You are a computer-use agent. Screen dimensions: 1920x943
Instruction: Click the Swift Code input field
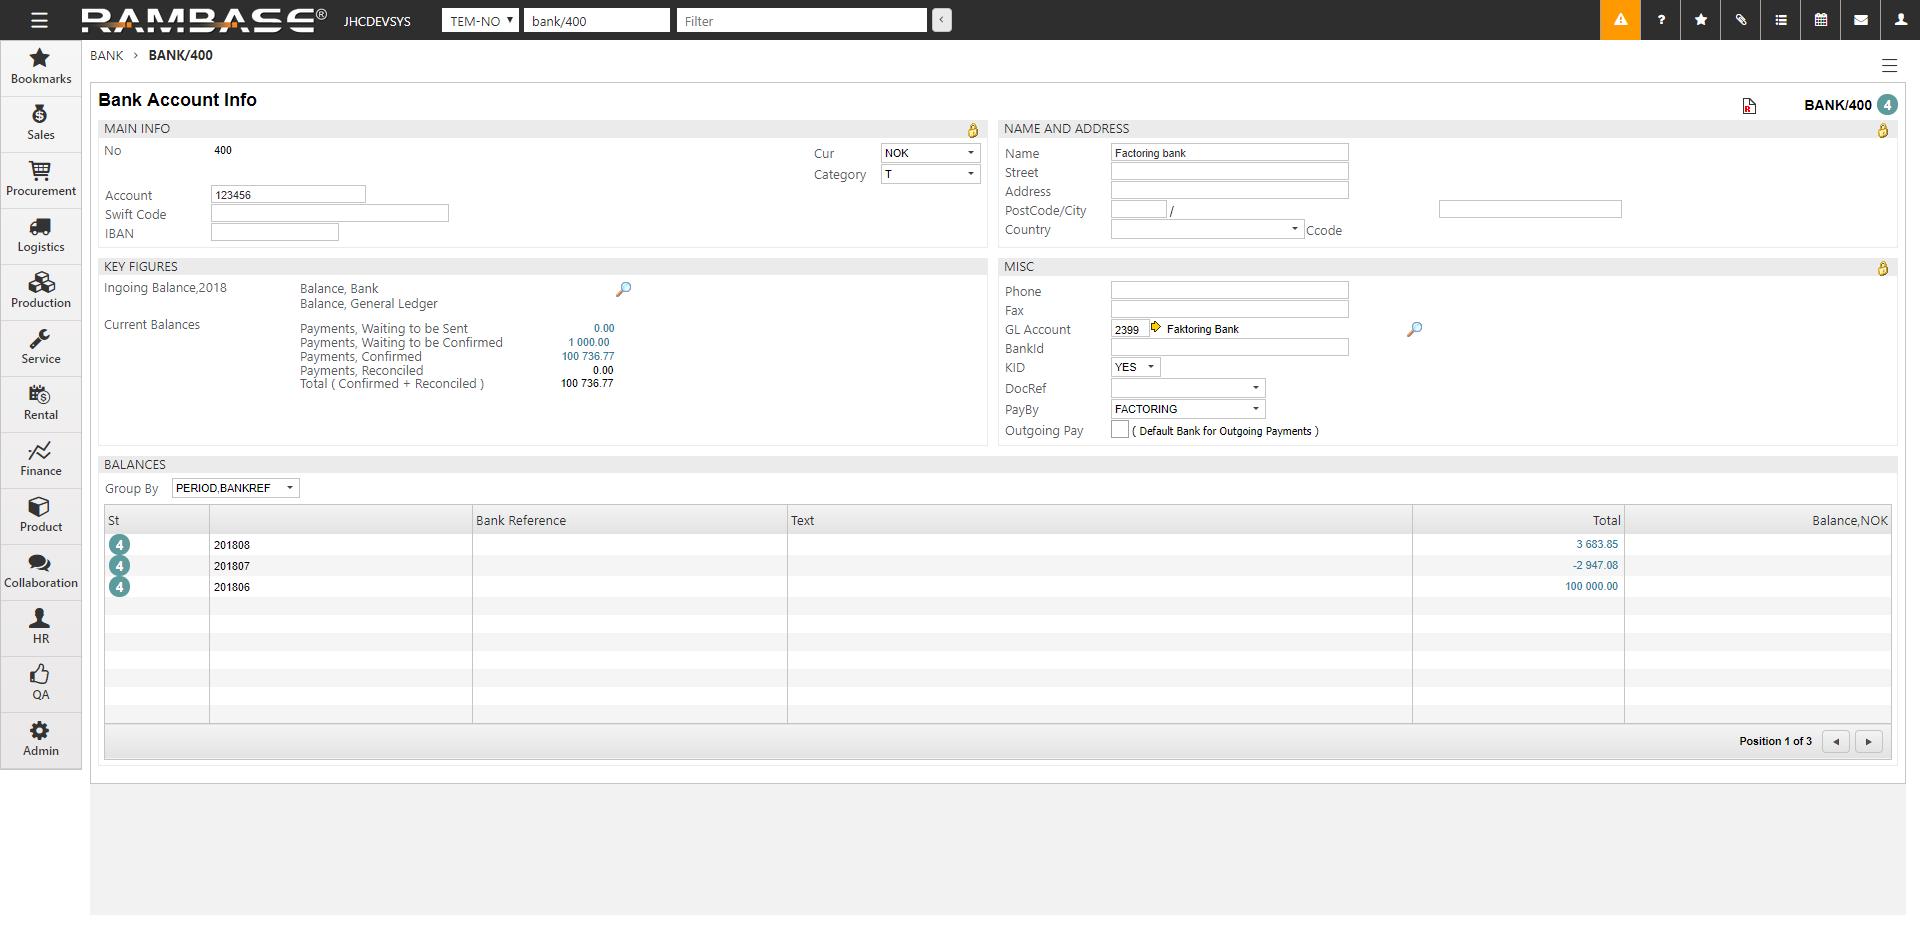[x=329, y=214]
